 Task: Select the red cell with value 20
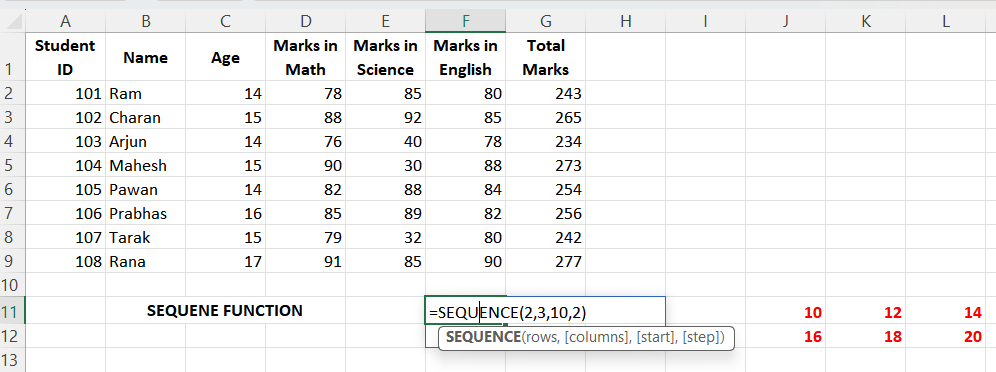click(946, 336)
